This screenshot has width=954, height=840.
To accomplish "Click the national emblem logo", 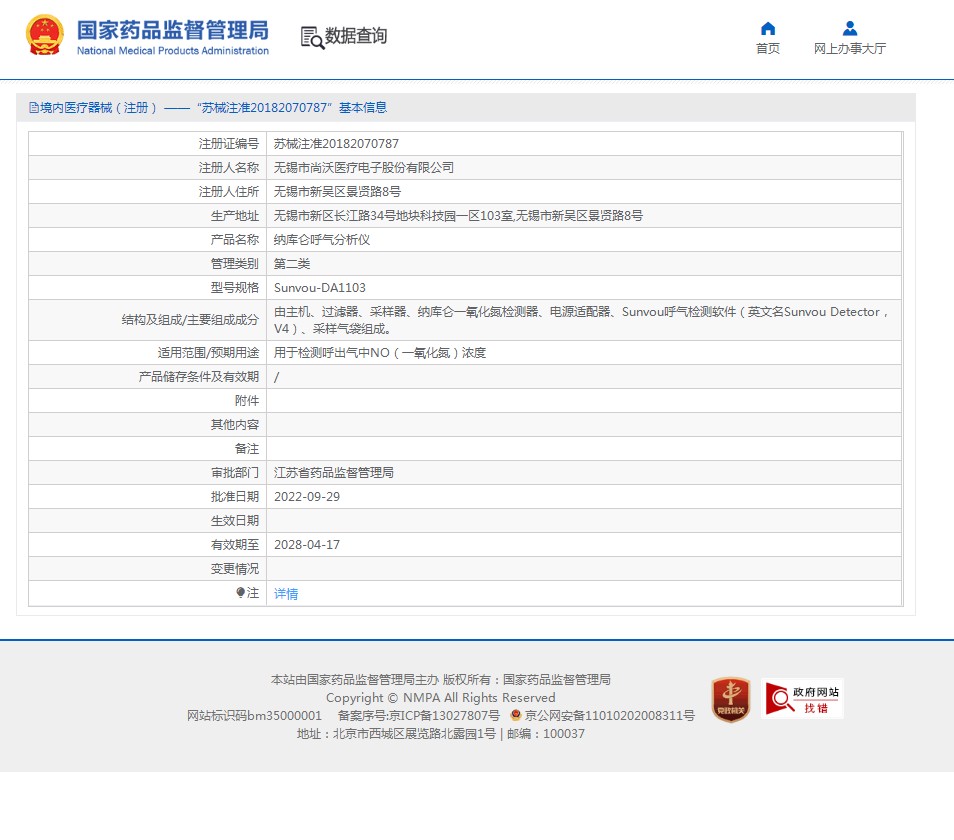I will click(x=44, y=36).
